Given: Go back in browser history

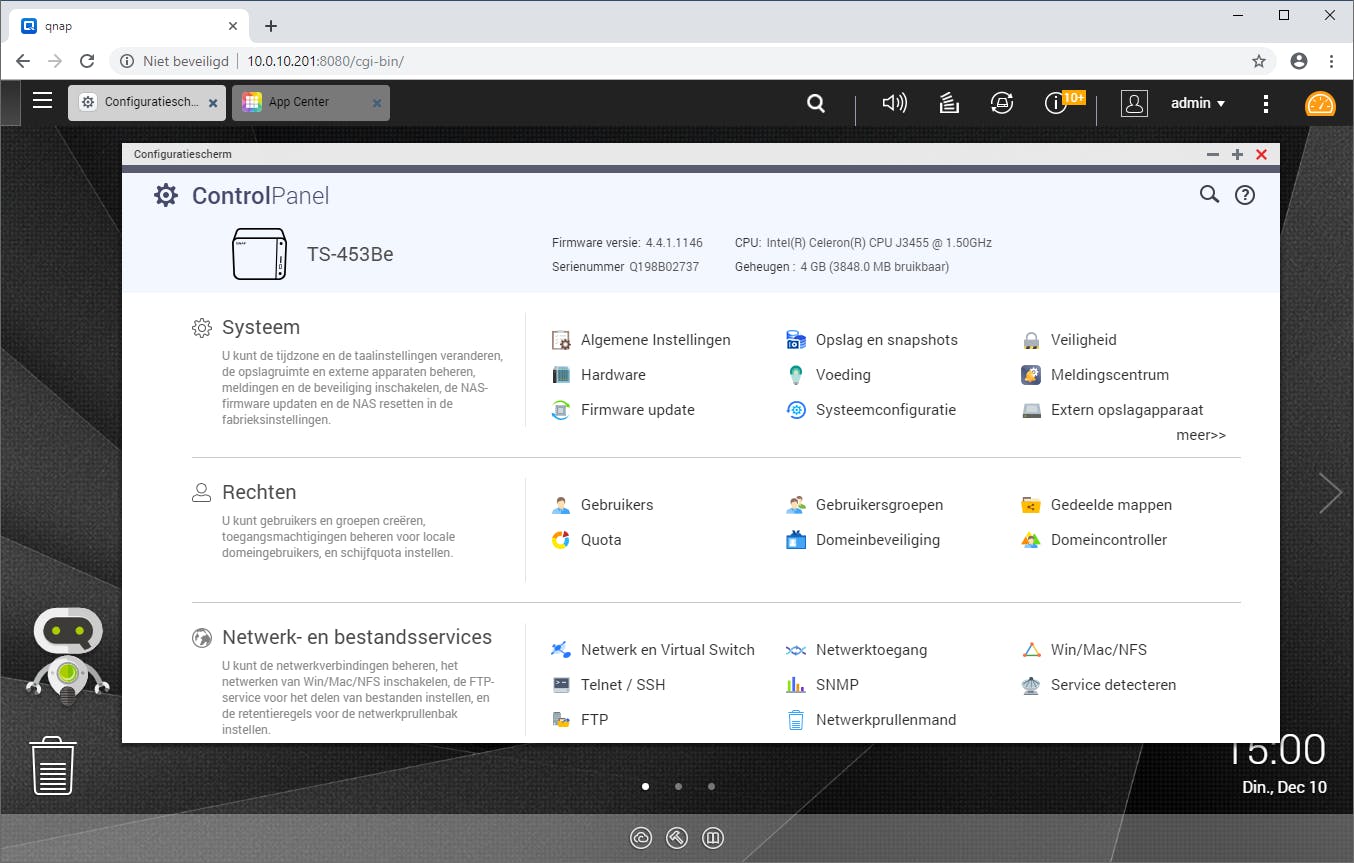Looking at the screenshot, I should pyautogui.click(x=23, y=61).
